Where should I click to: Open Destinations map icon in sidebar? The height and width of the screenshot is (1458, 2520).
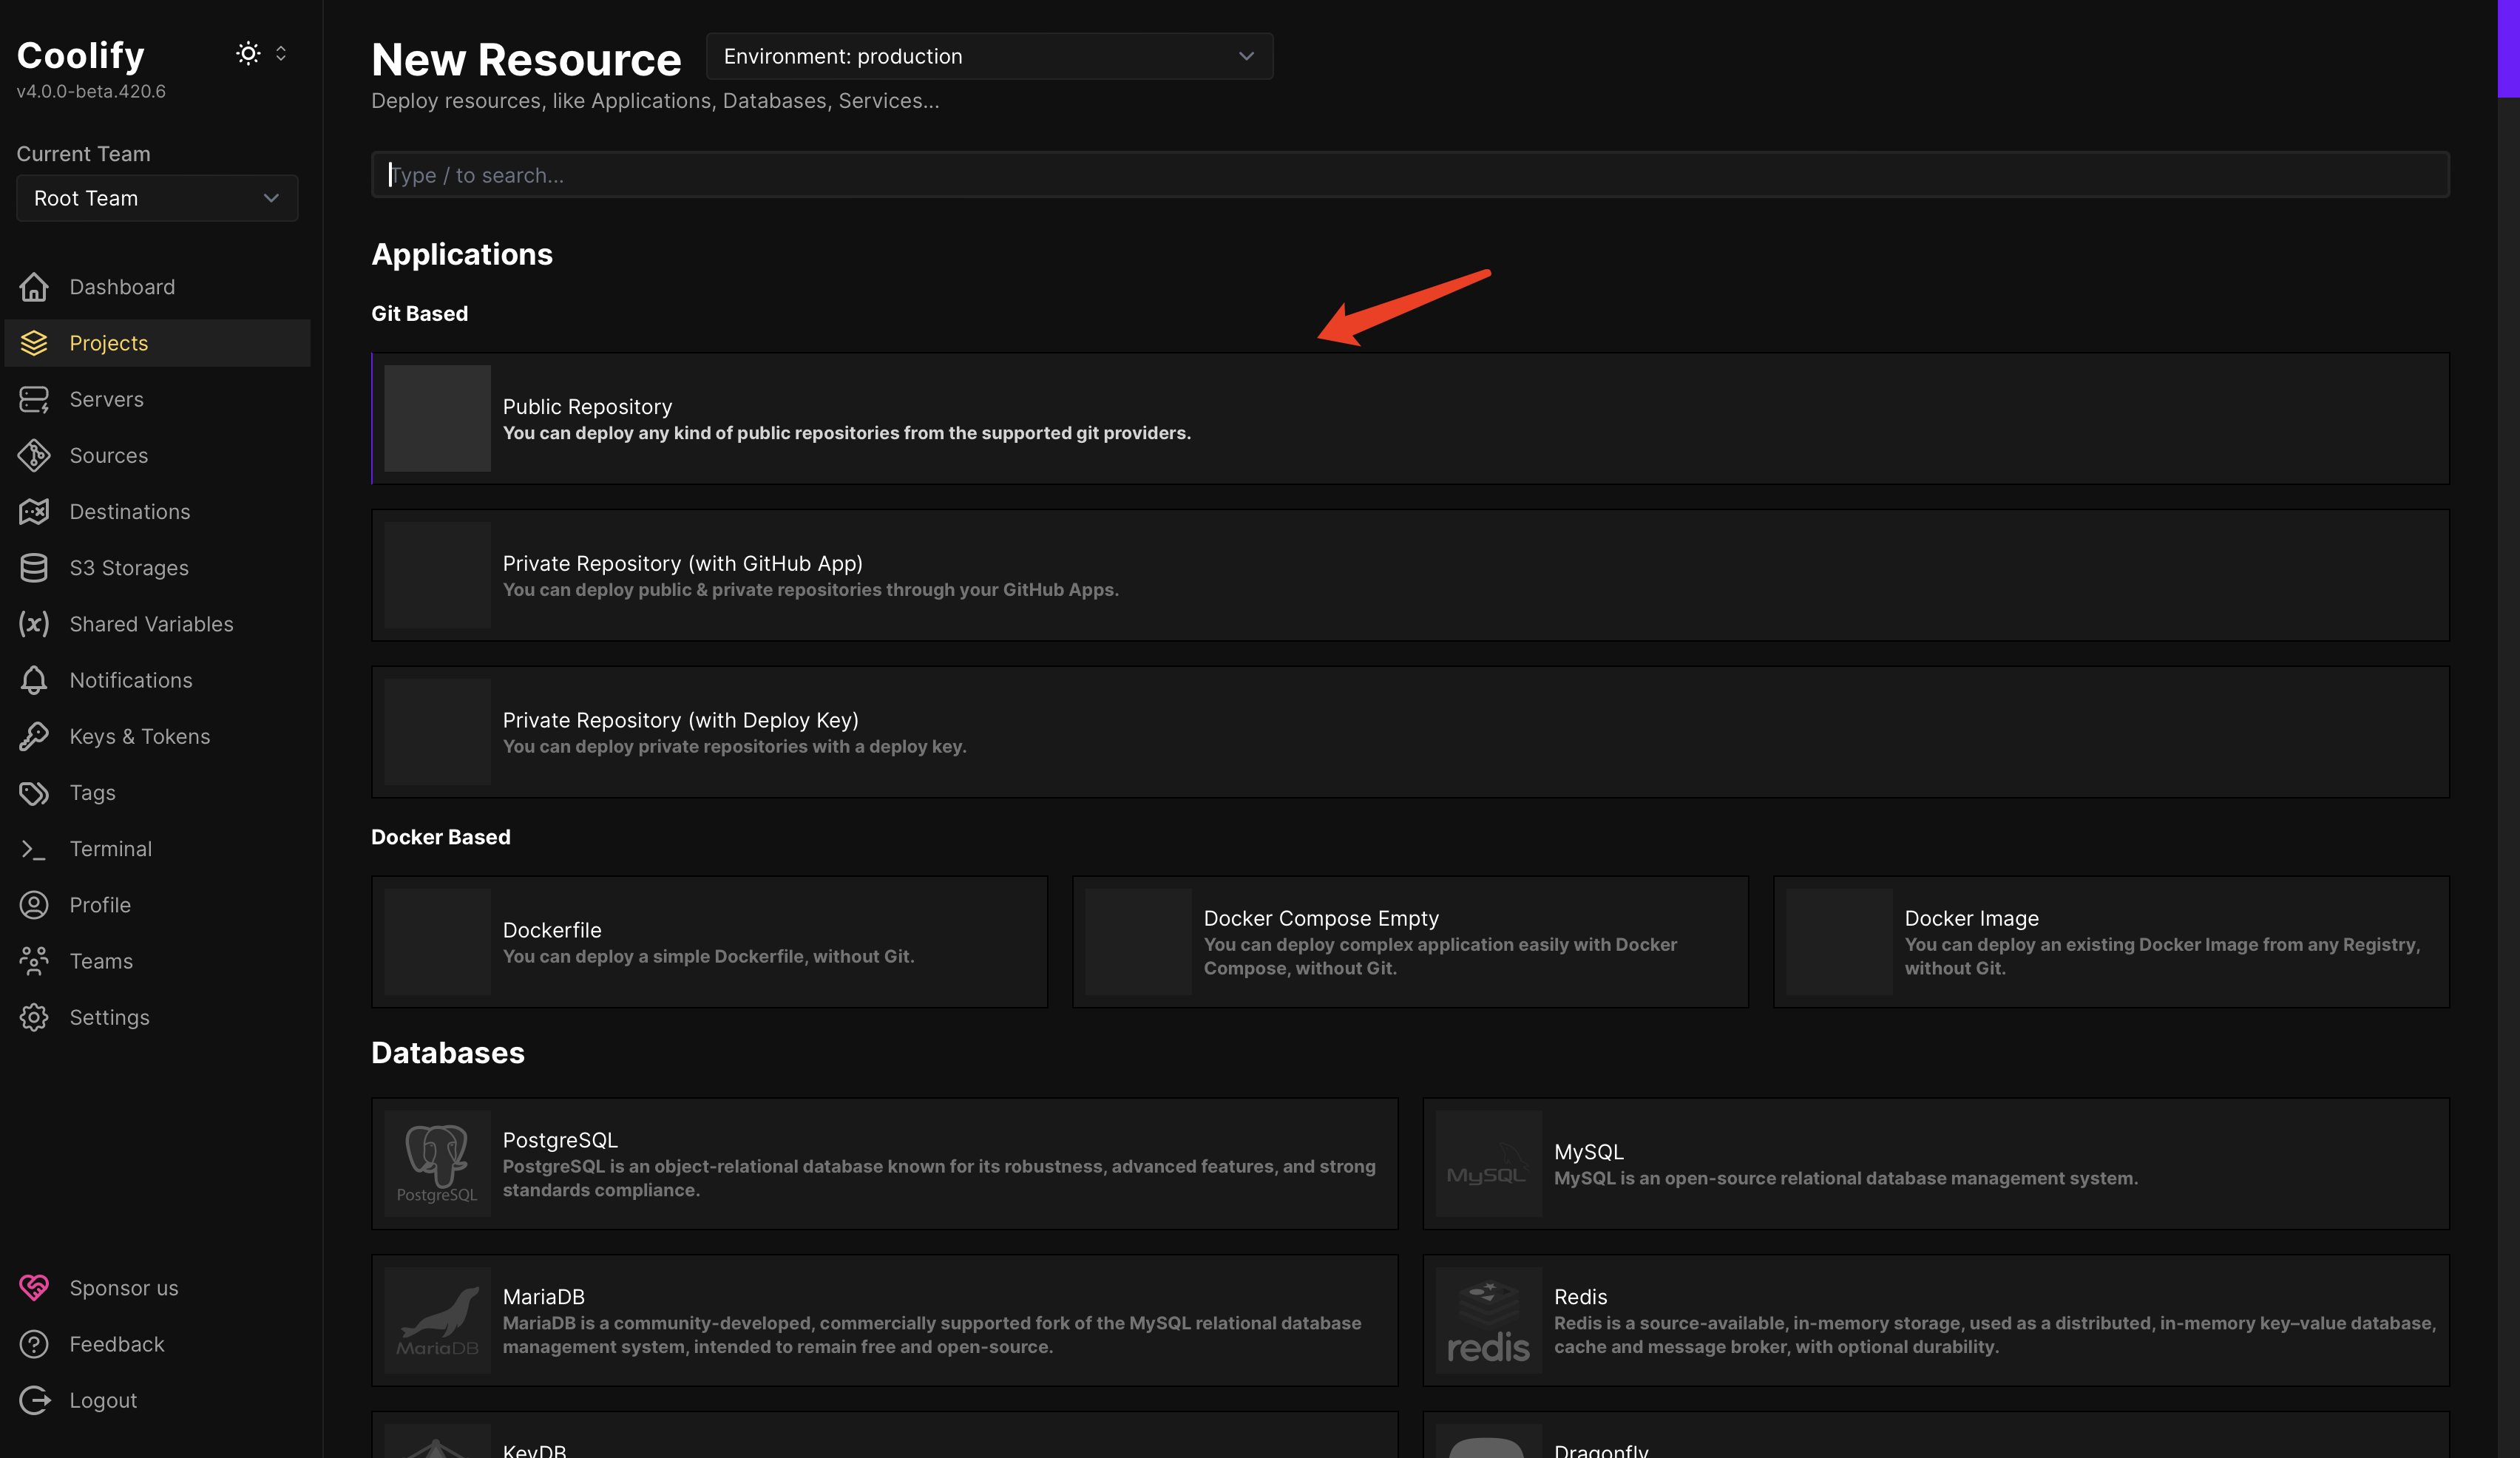coord(34,512)
